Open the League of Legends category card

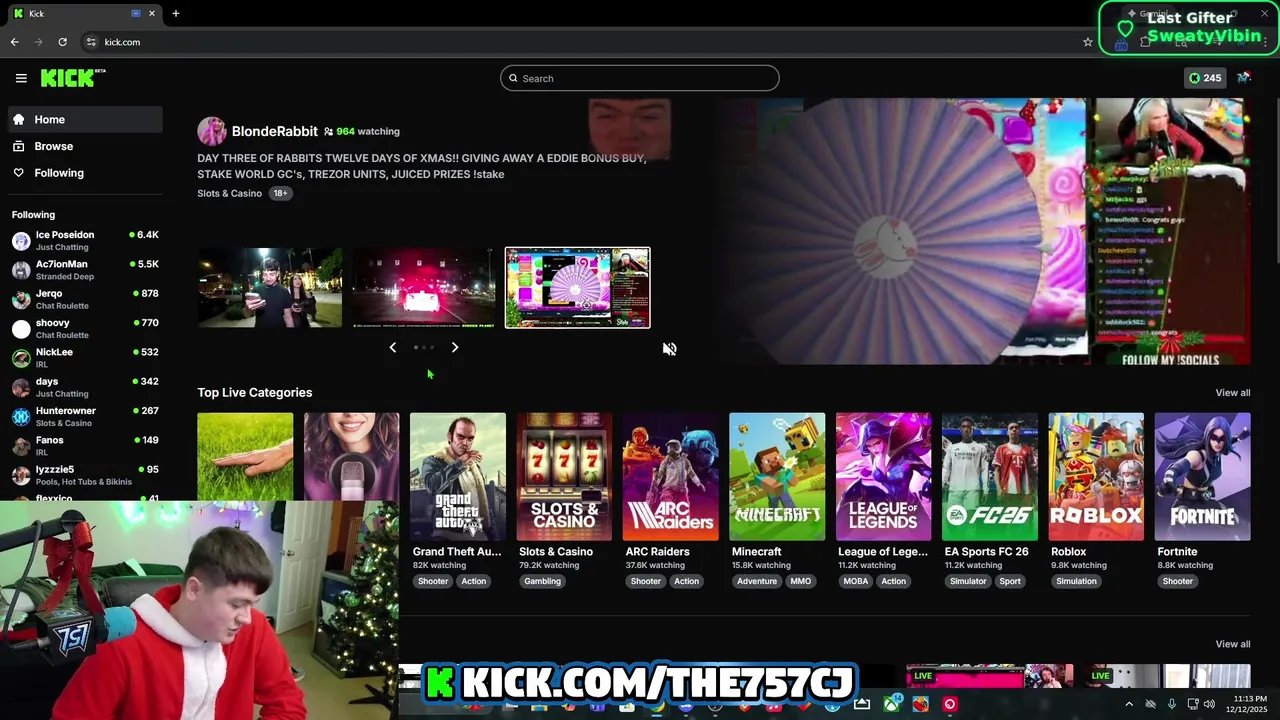click(884, 477)
